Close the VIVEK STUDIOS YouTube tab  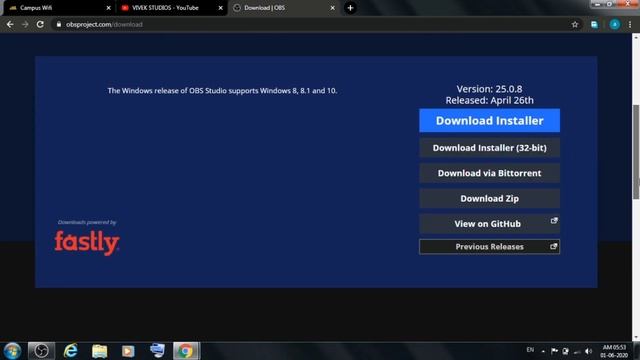pos(220,8)
